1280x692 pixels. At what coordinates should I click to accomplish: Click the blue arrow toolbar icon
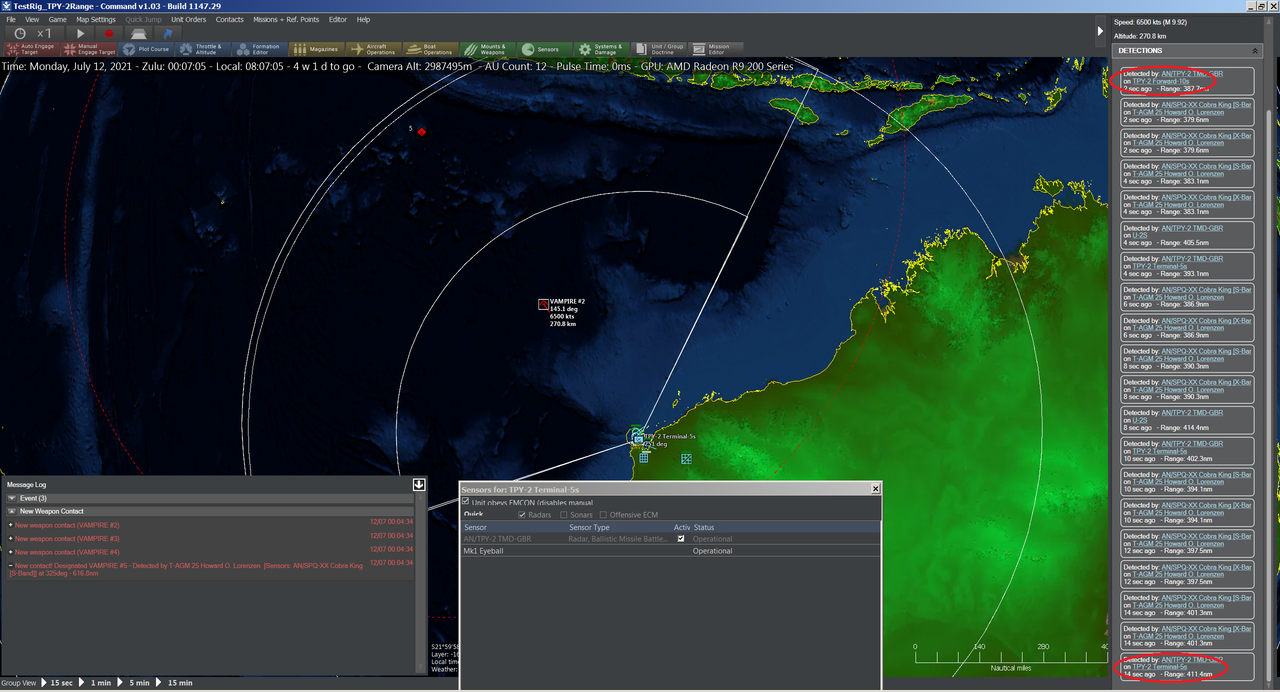[167, 34]
